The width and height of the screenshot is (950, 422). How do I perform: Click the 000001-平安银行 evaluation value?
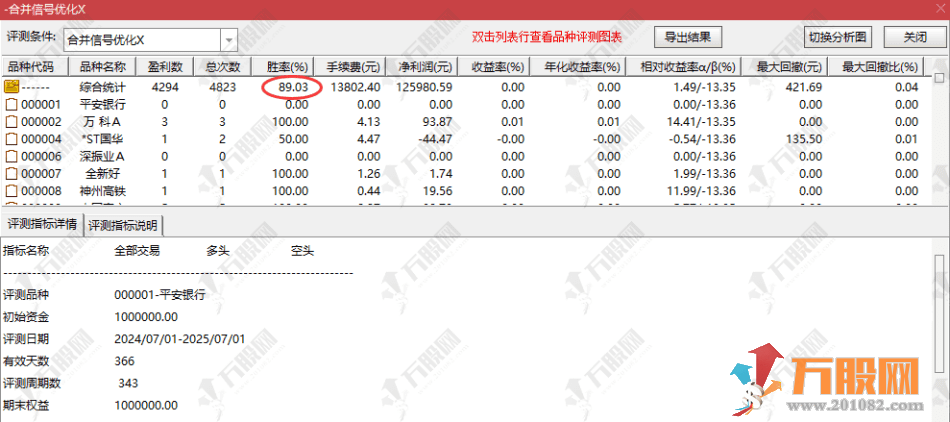tap(159, 295)
